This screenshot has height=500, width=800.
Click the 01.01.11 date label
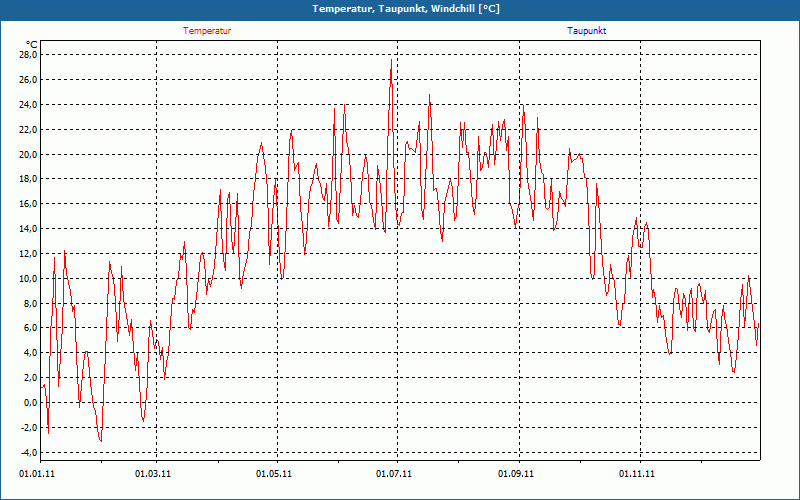point(37,474)
